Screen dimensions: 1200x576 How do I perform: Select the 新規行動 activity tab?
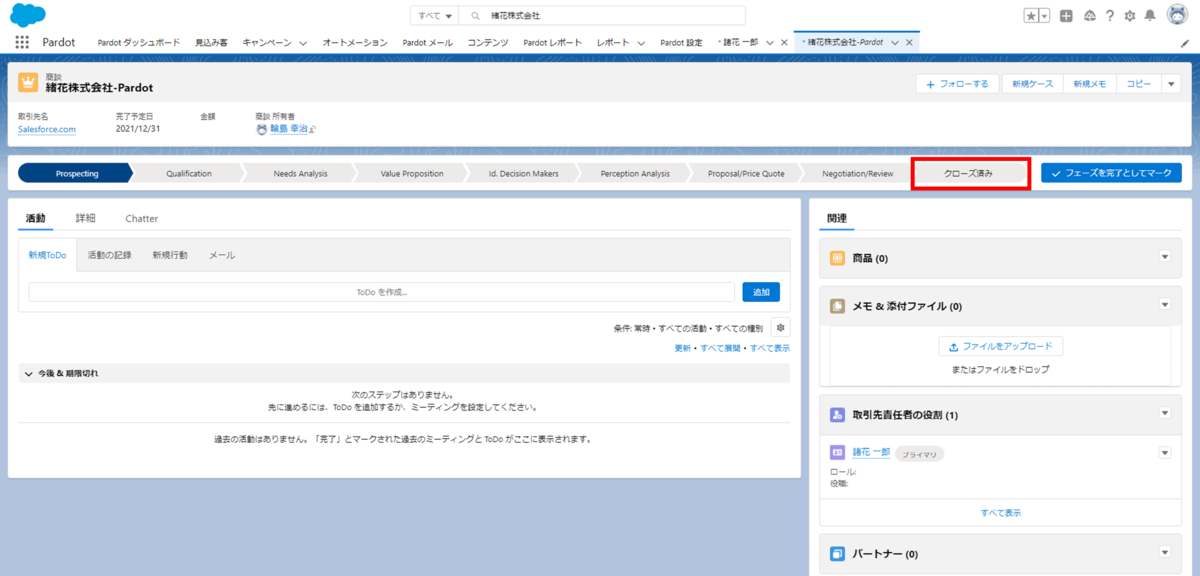(x=170, y=255)
